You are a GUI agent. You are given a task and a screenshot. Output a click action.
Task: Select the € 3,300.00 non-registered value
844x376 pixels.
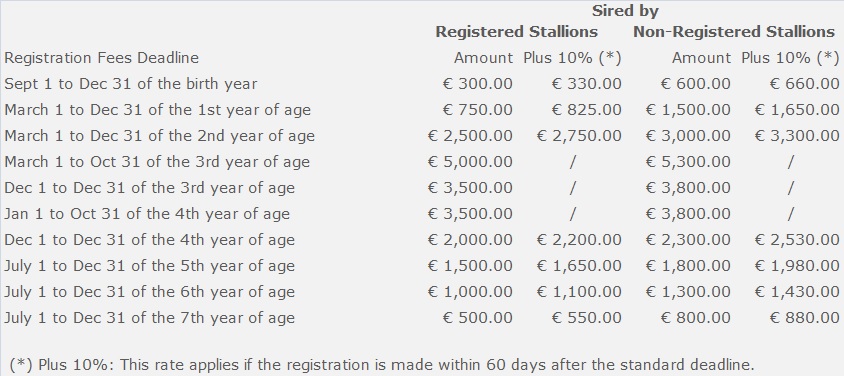[797, 136]
